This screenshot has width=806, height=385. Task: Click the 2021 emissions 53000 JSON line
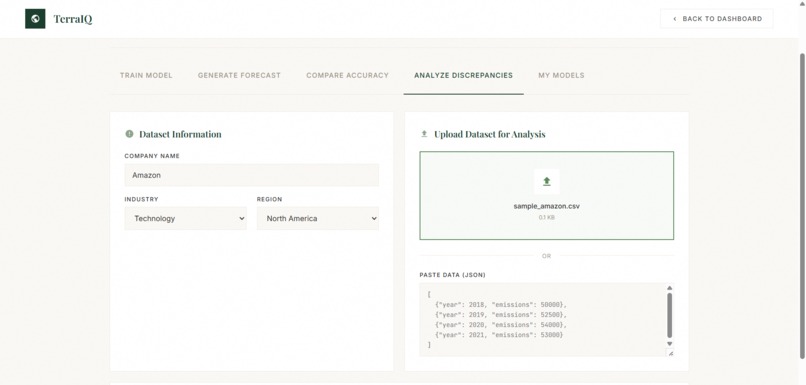point(499,335)
